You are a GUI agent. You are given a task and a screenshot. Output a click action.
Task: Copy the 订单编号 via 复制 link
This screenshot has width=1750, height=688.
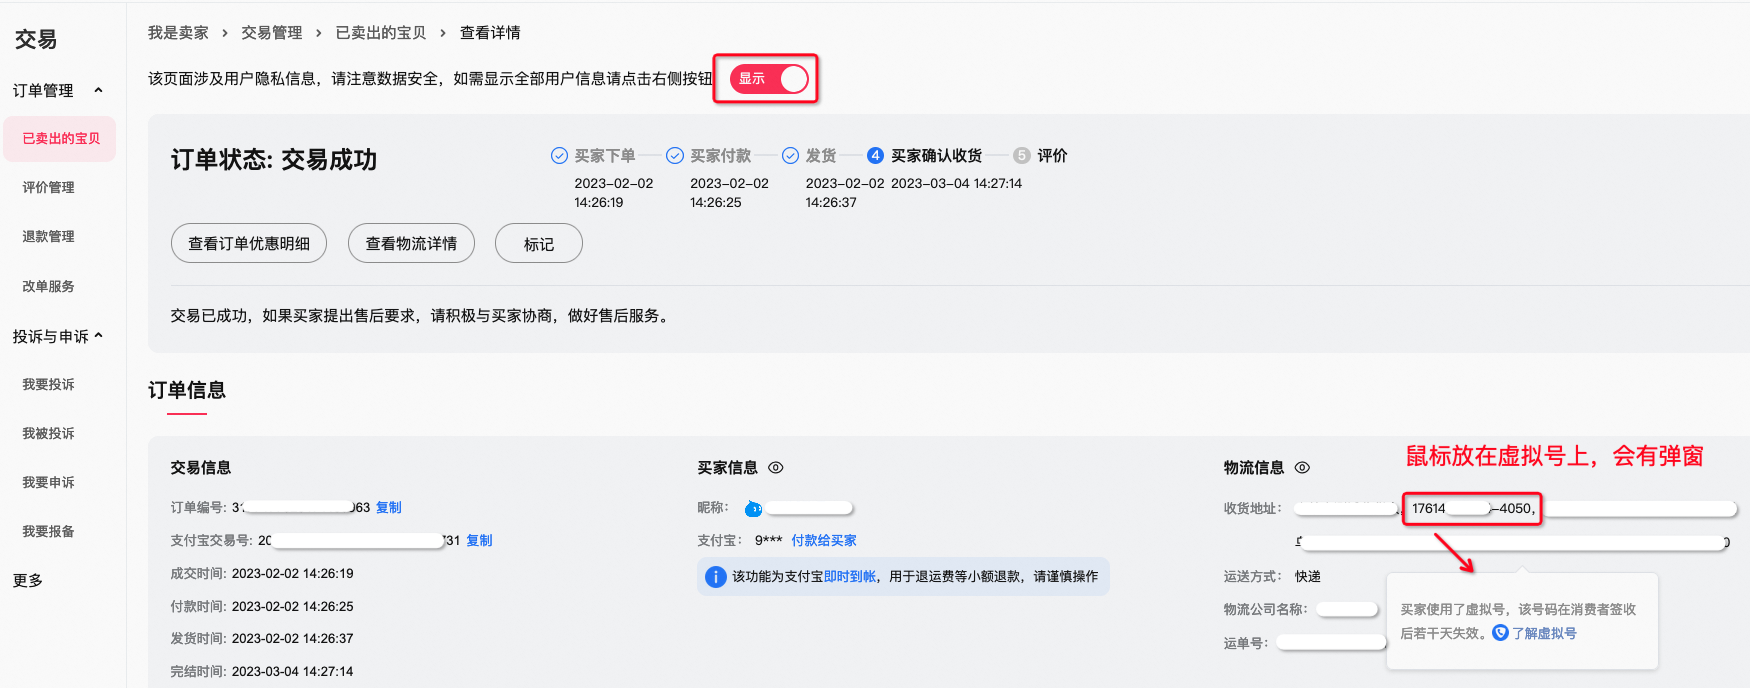pyautogui.click(x=389, y=507)
